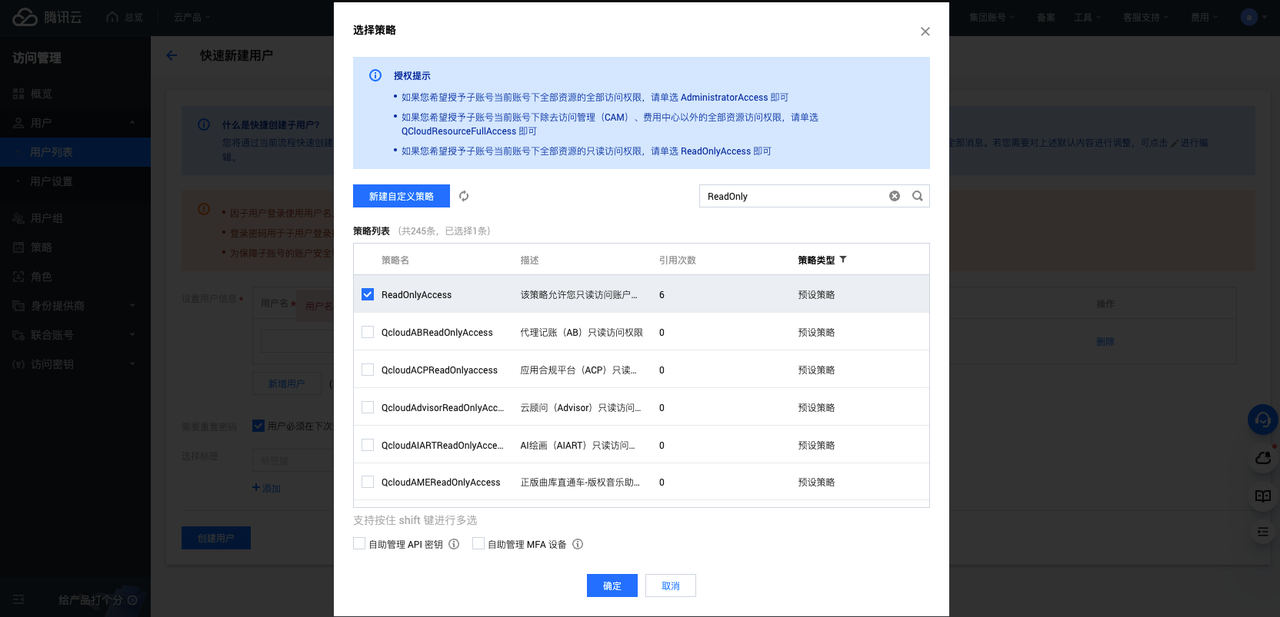Screen dimensions: 1280x617
Task: Click the ReadOnlyAccess policy name
Action: (x=416, y=295)
